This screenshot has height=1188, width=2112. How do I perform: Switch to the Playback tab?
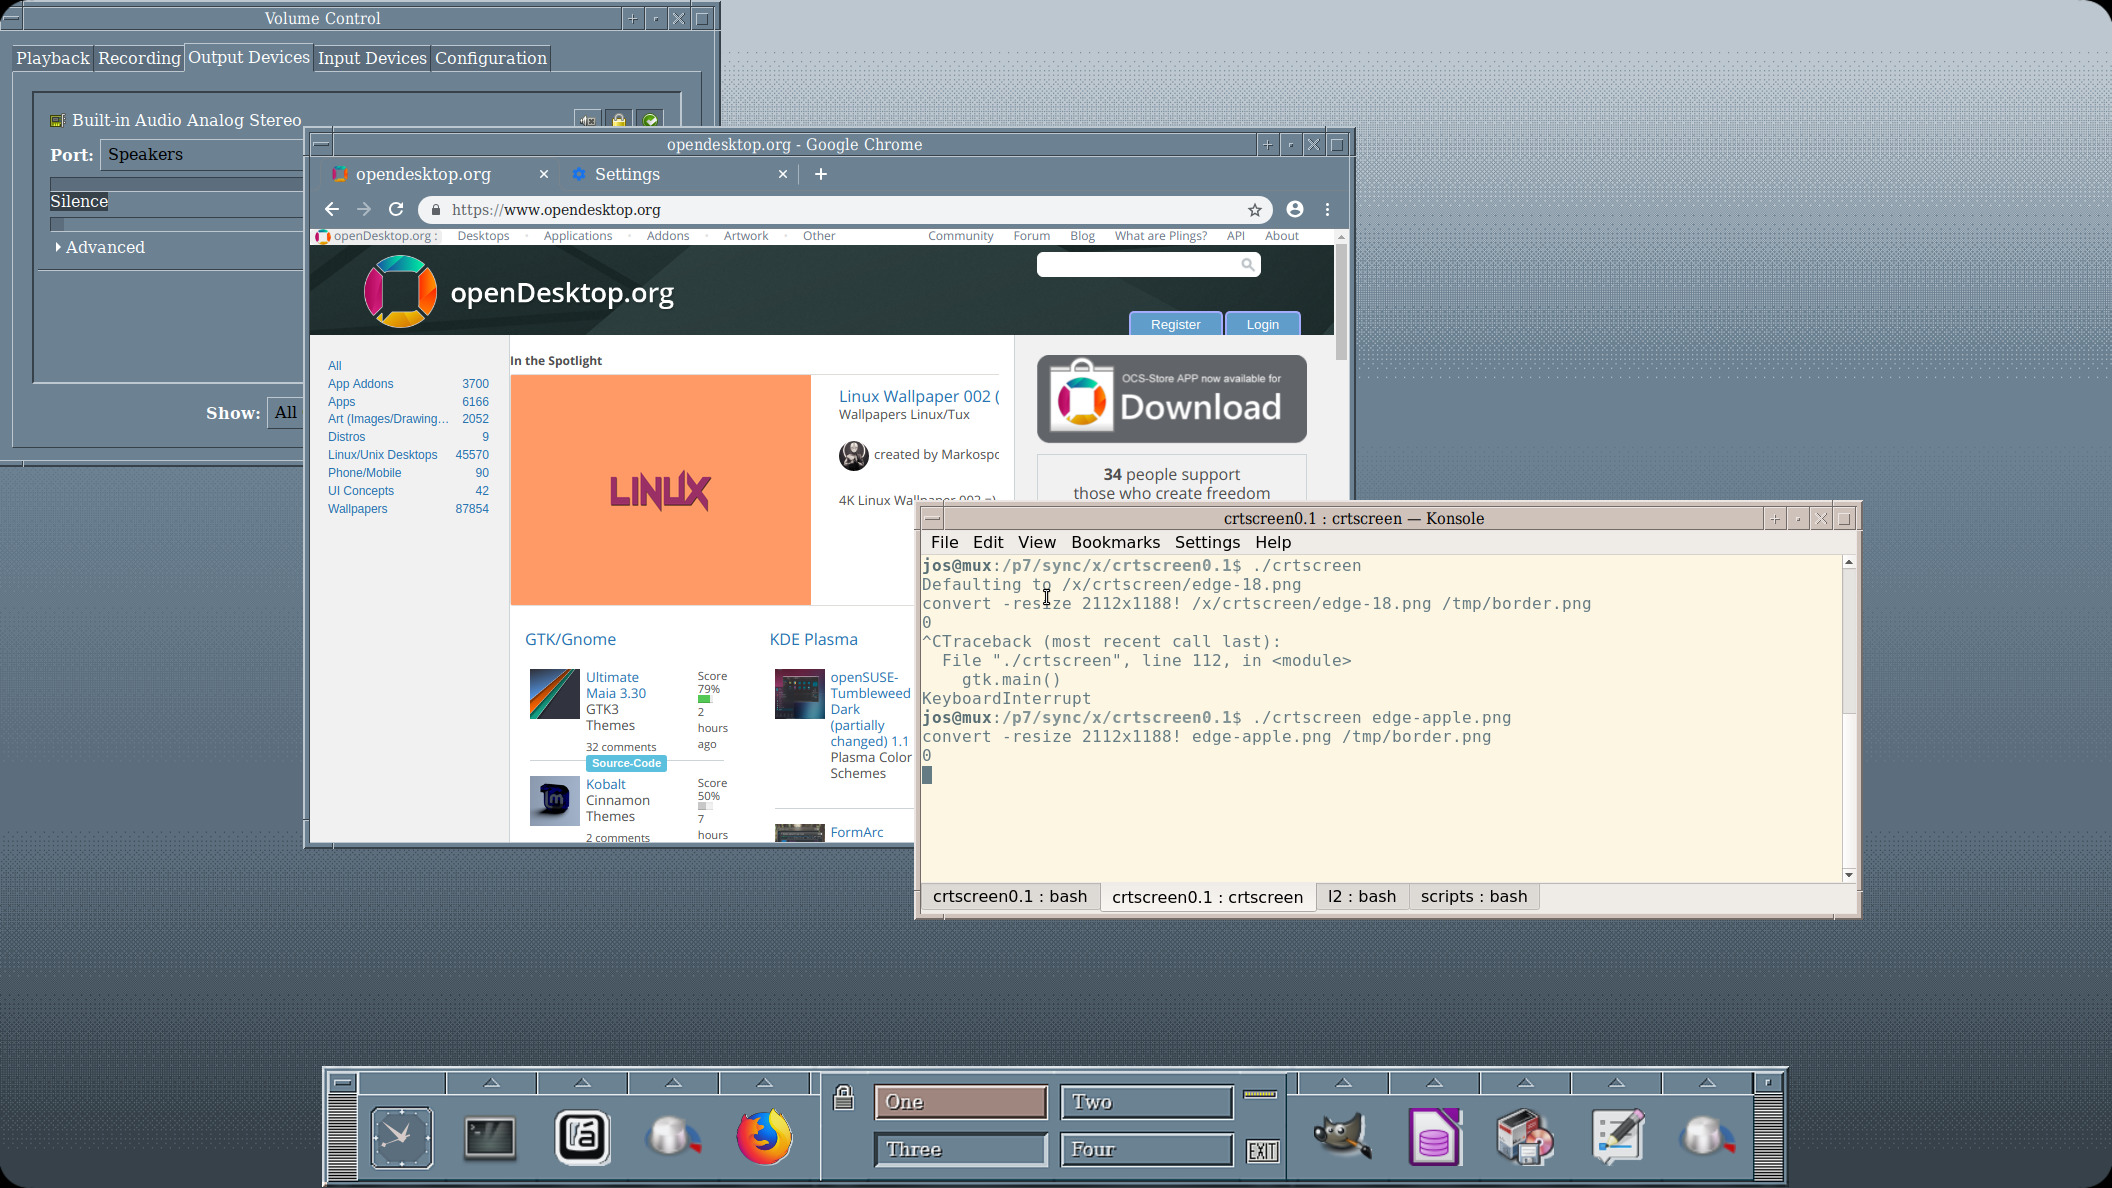click(x=53, y=58)
